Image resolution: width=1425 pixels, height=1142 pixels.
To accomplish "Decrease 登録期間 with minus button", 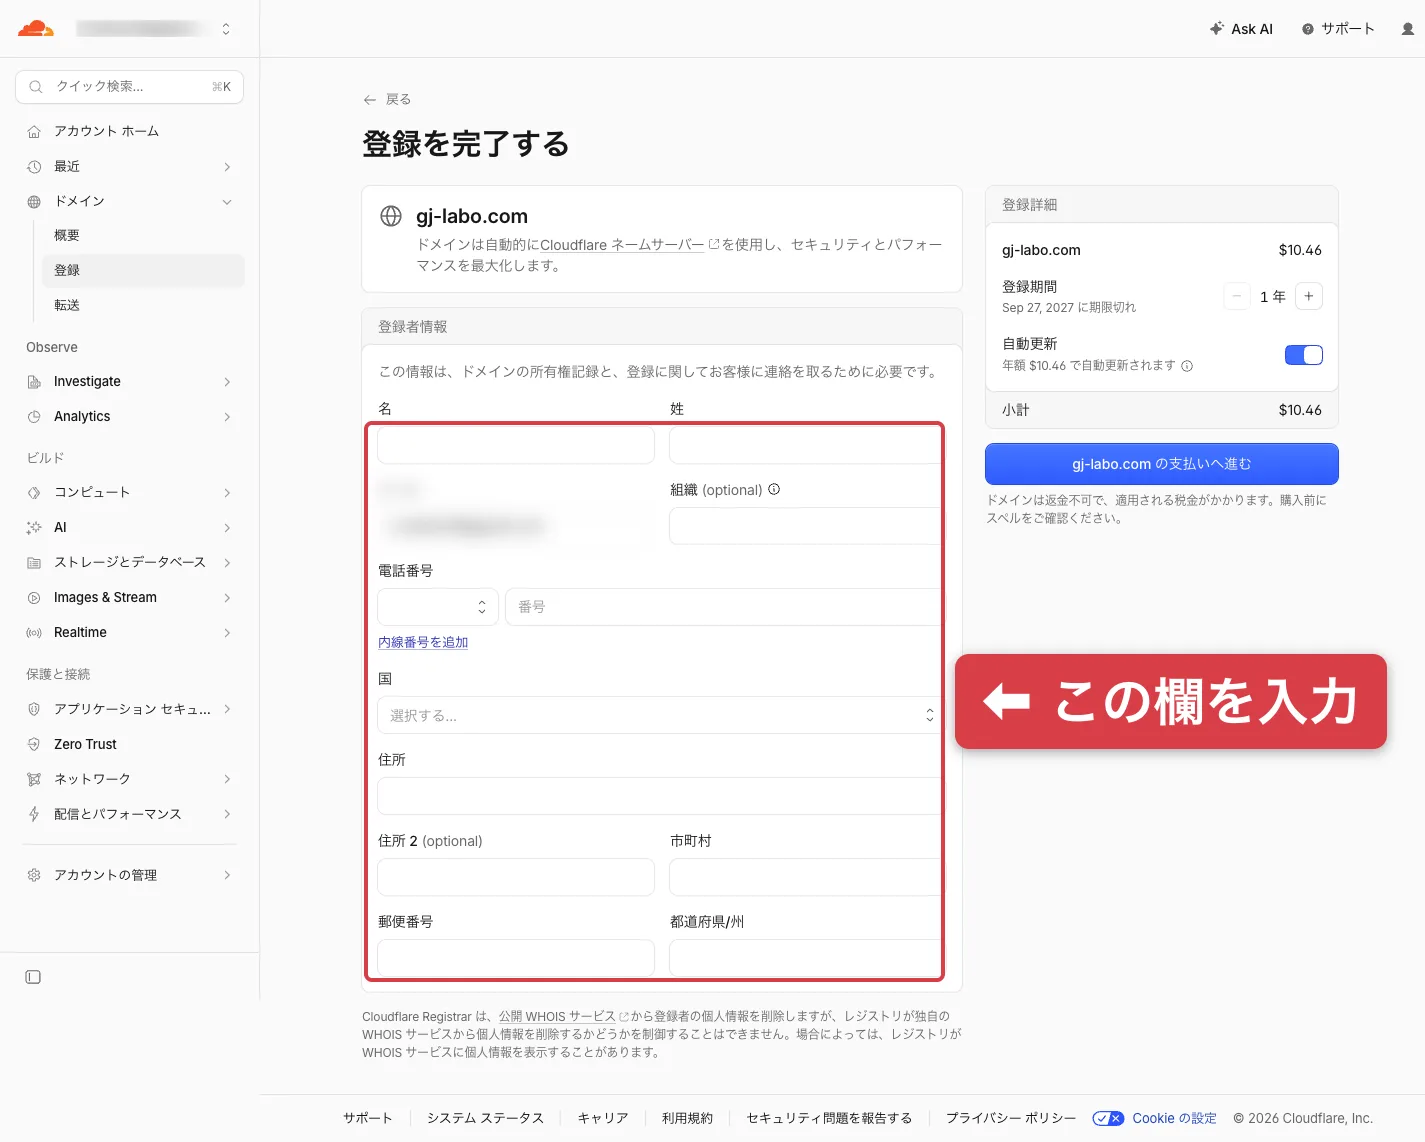I will [1237, 296].
